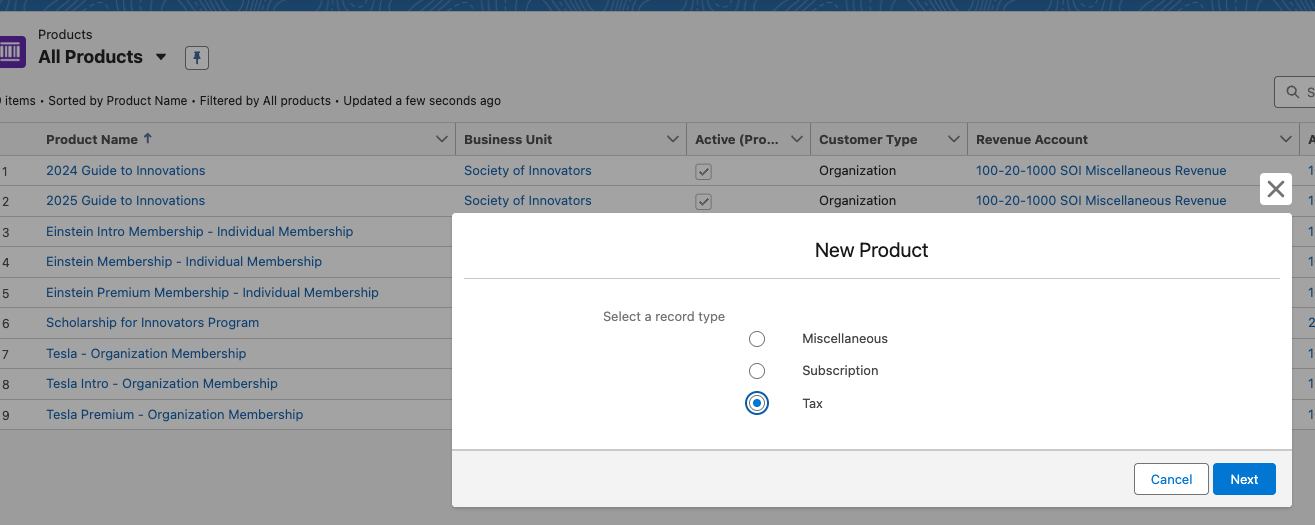1315x525 pixels.
Task: Open Tesla Premium - Organization Membership product
Action: tap(174, 414)
